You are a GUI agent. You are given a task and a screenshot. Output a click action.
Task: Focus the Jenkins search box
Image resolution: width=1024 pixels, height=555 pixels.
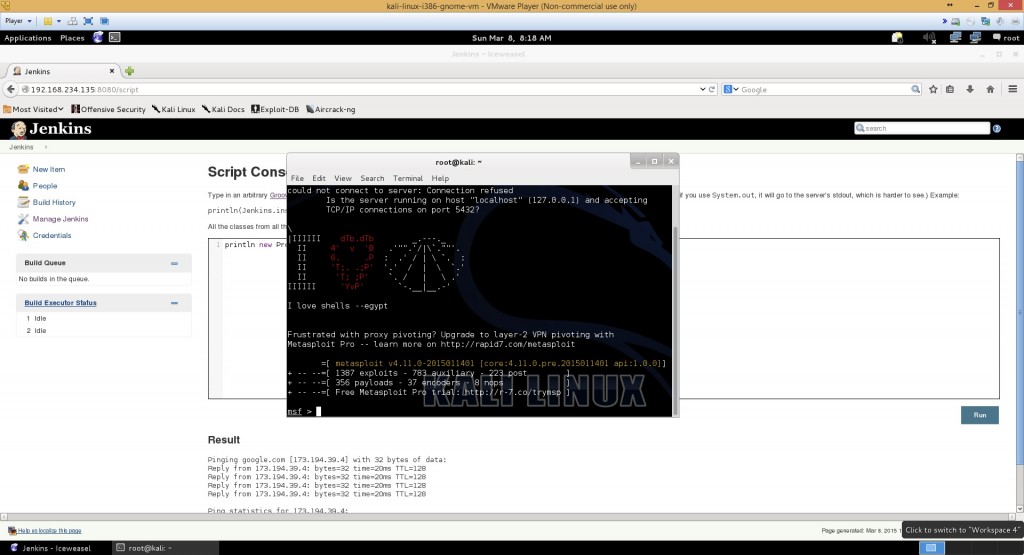point(921,129)
